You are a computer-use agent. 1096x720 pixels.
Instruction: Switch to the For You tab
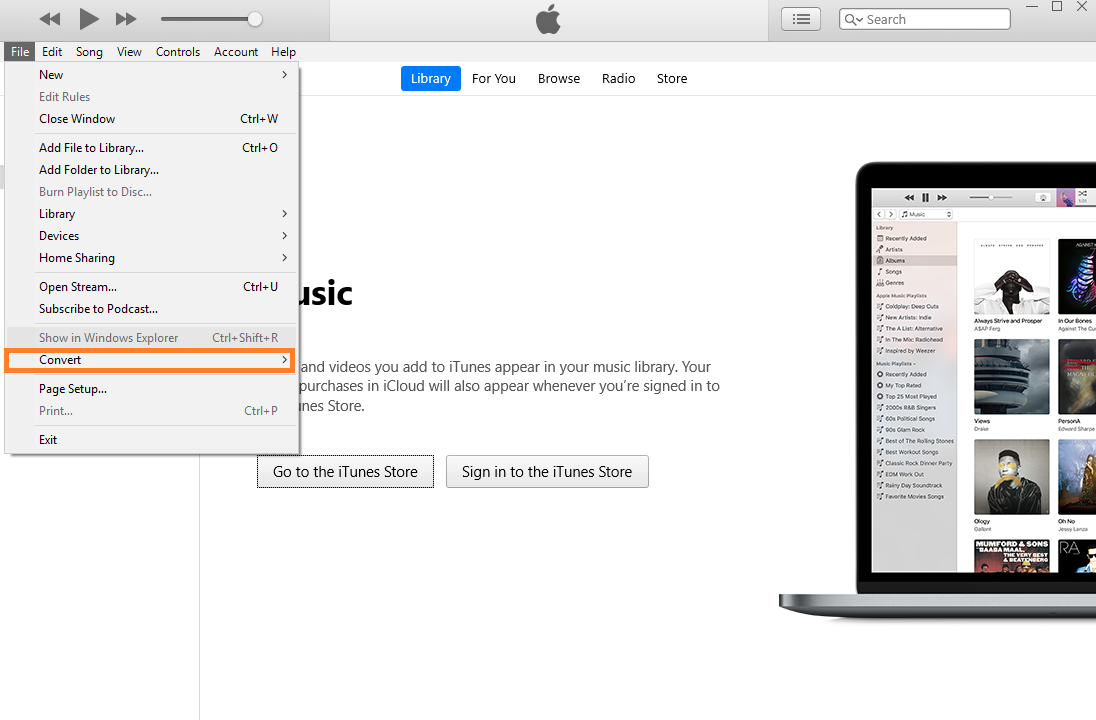pos(493,78)
